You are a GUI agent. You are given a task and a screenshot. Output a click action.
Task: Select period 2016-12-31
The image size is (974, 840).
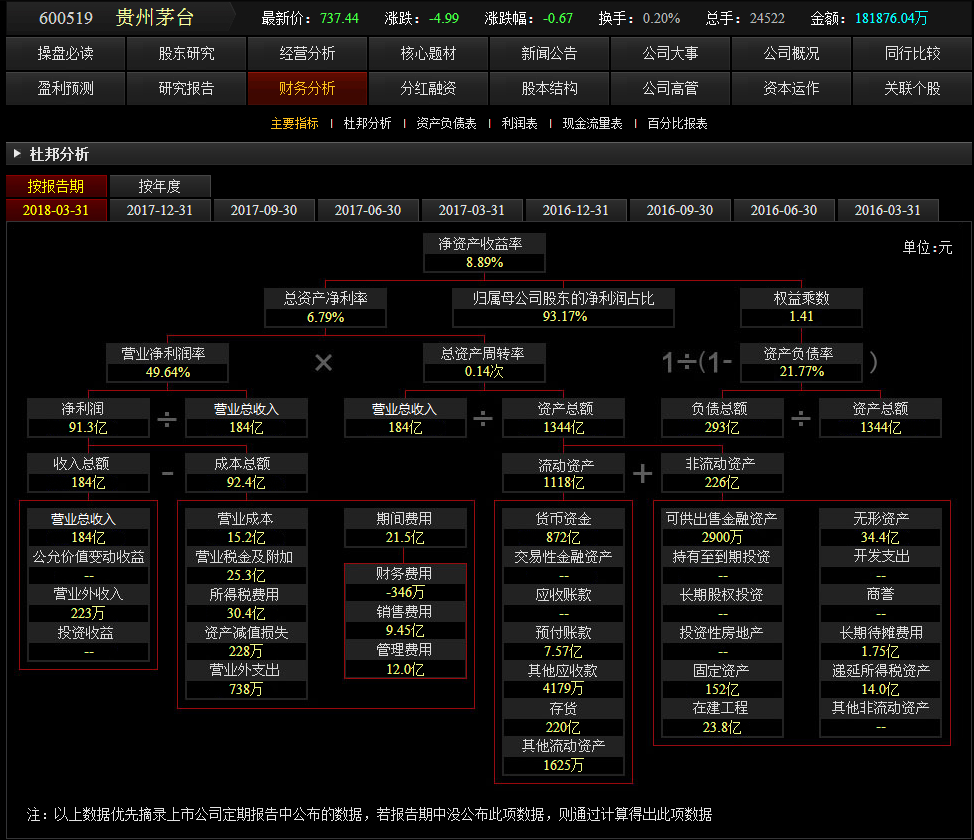point(576,210)
